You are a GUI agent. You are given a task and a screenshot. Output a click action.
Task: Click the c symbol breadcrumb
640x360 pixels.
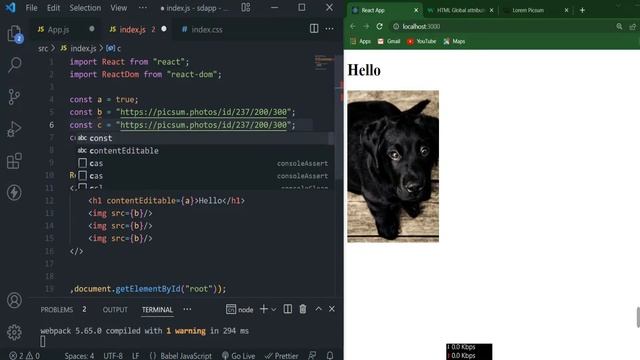pos(114,48)
